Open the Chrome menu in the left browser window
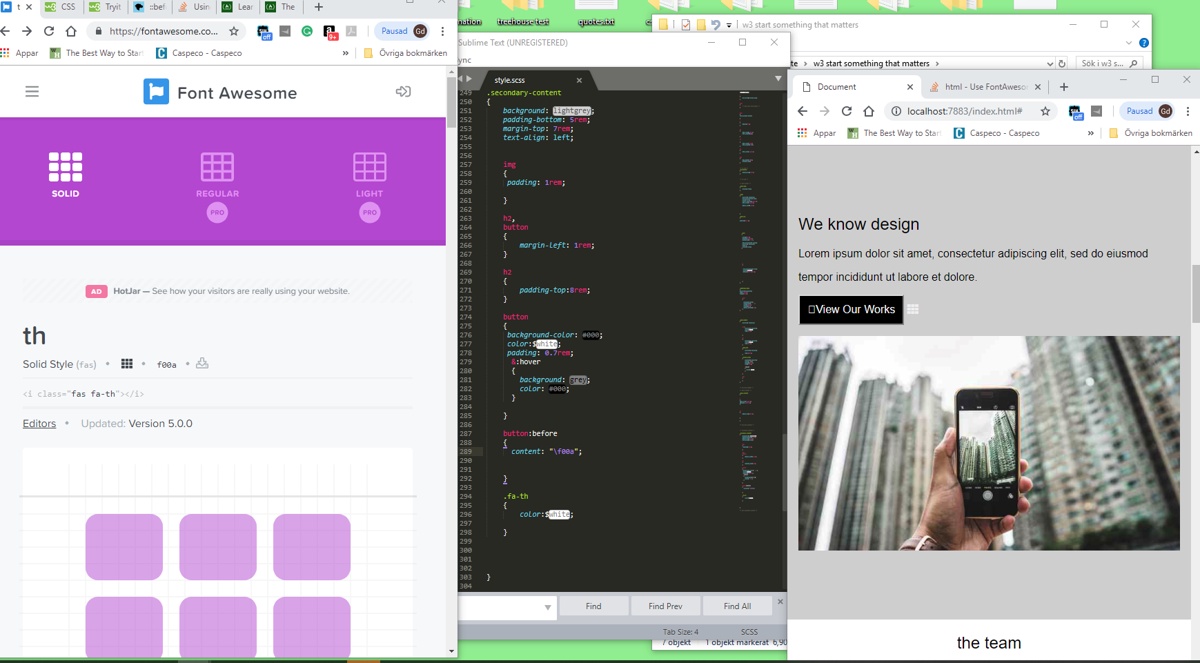 pos(443,31)
